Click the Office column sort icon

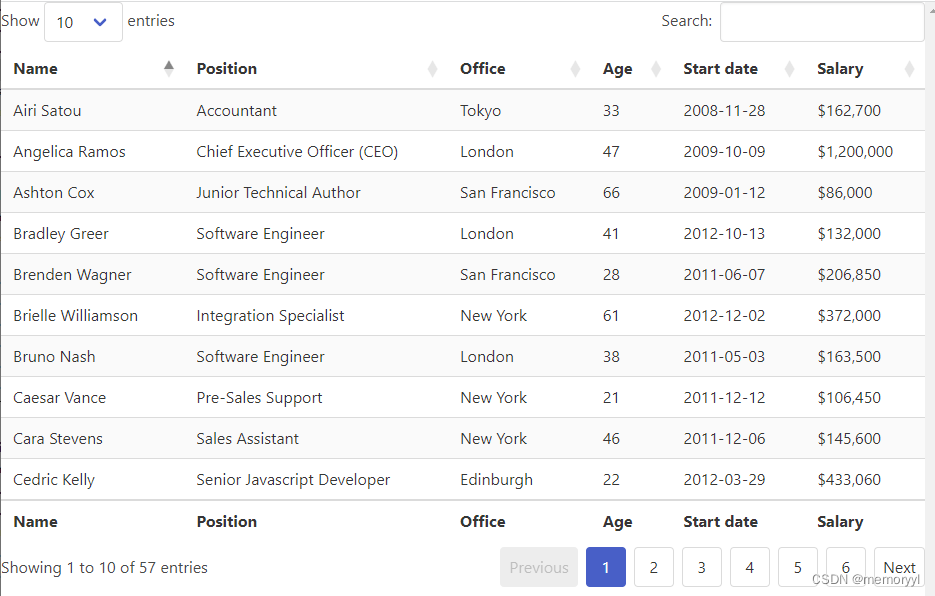[x=575, y=69]
